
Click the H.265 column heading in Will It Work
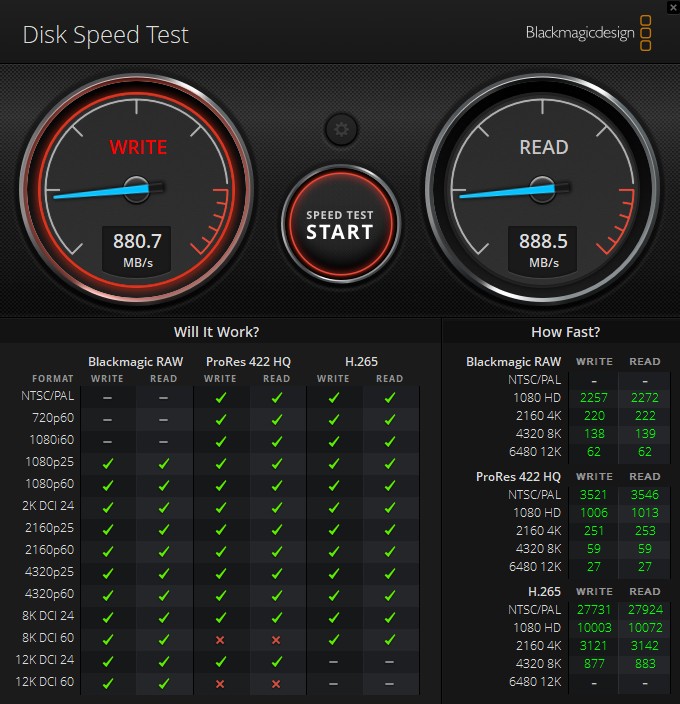click(361, 361)
